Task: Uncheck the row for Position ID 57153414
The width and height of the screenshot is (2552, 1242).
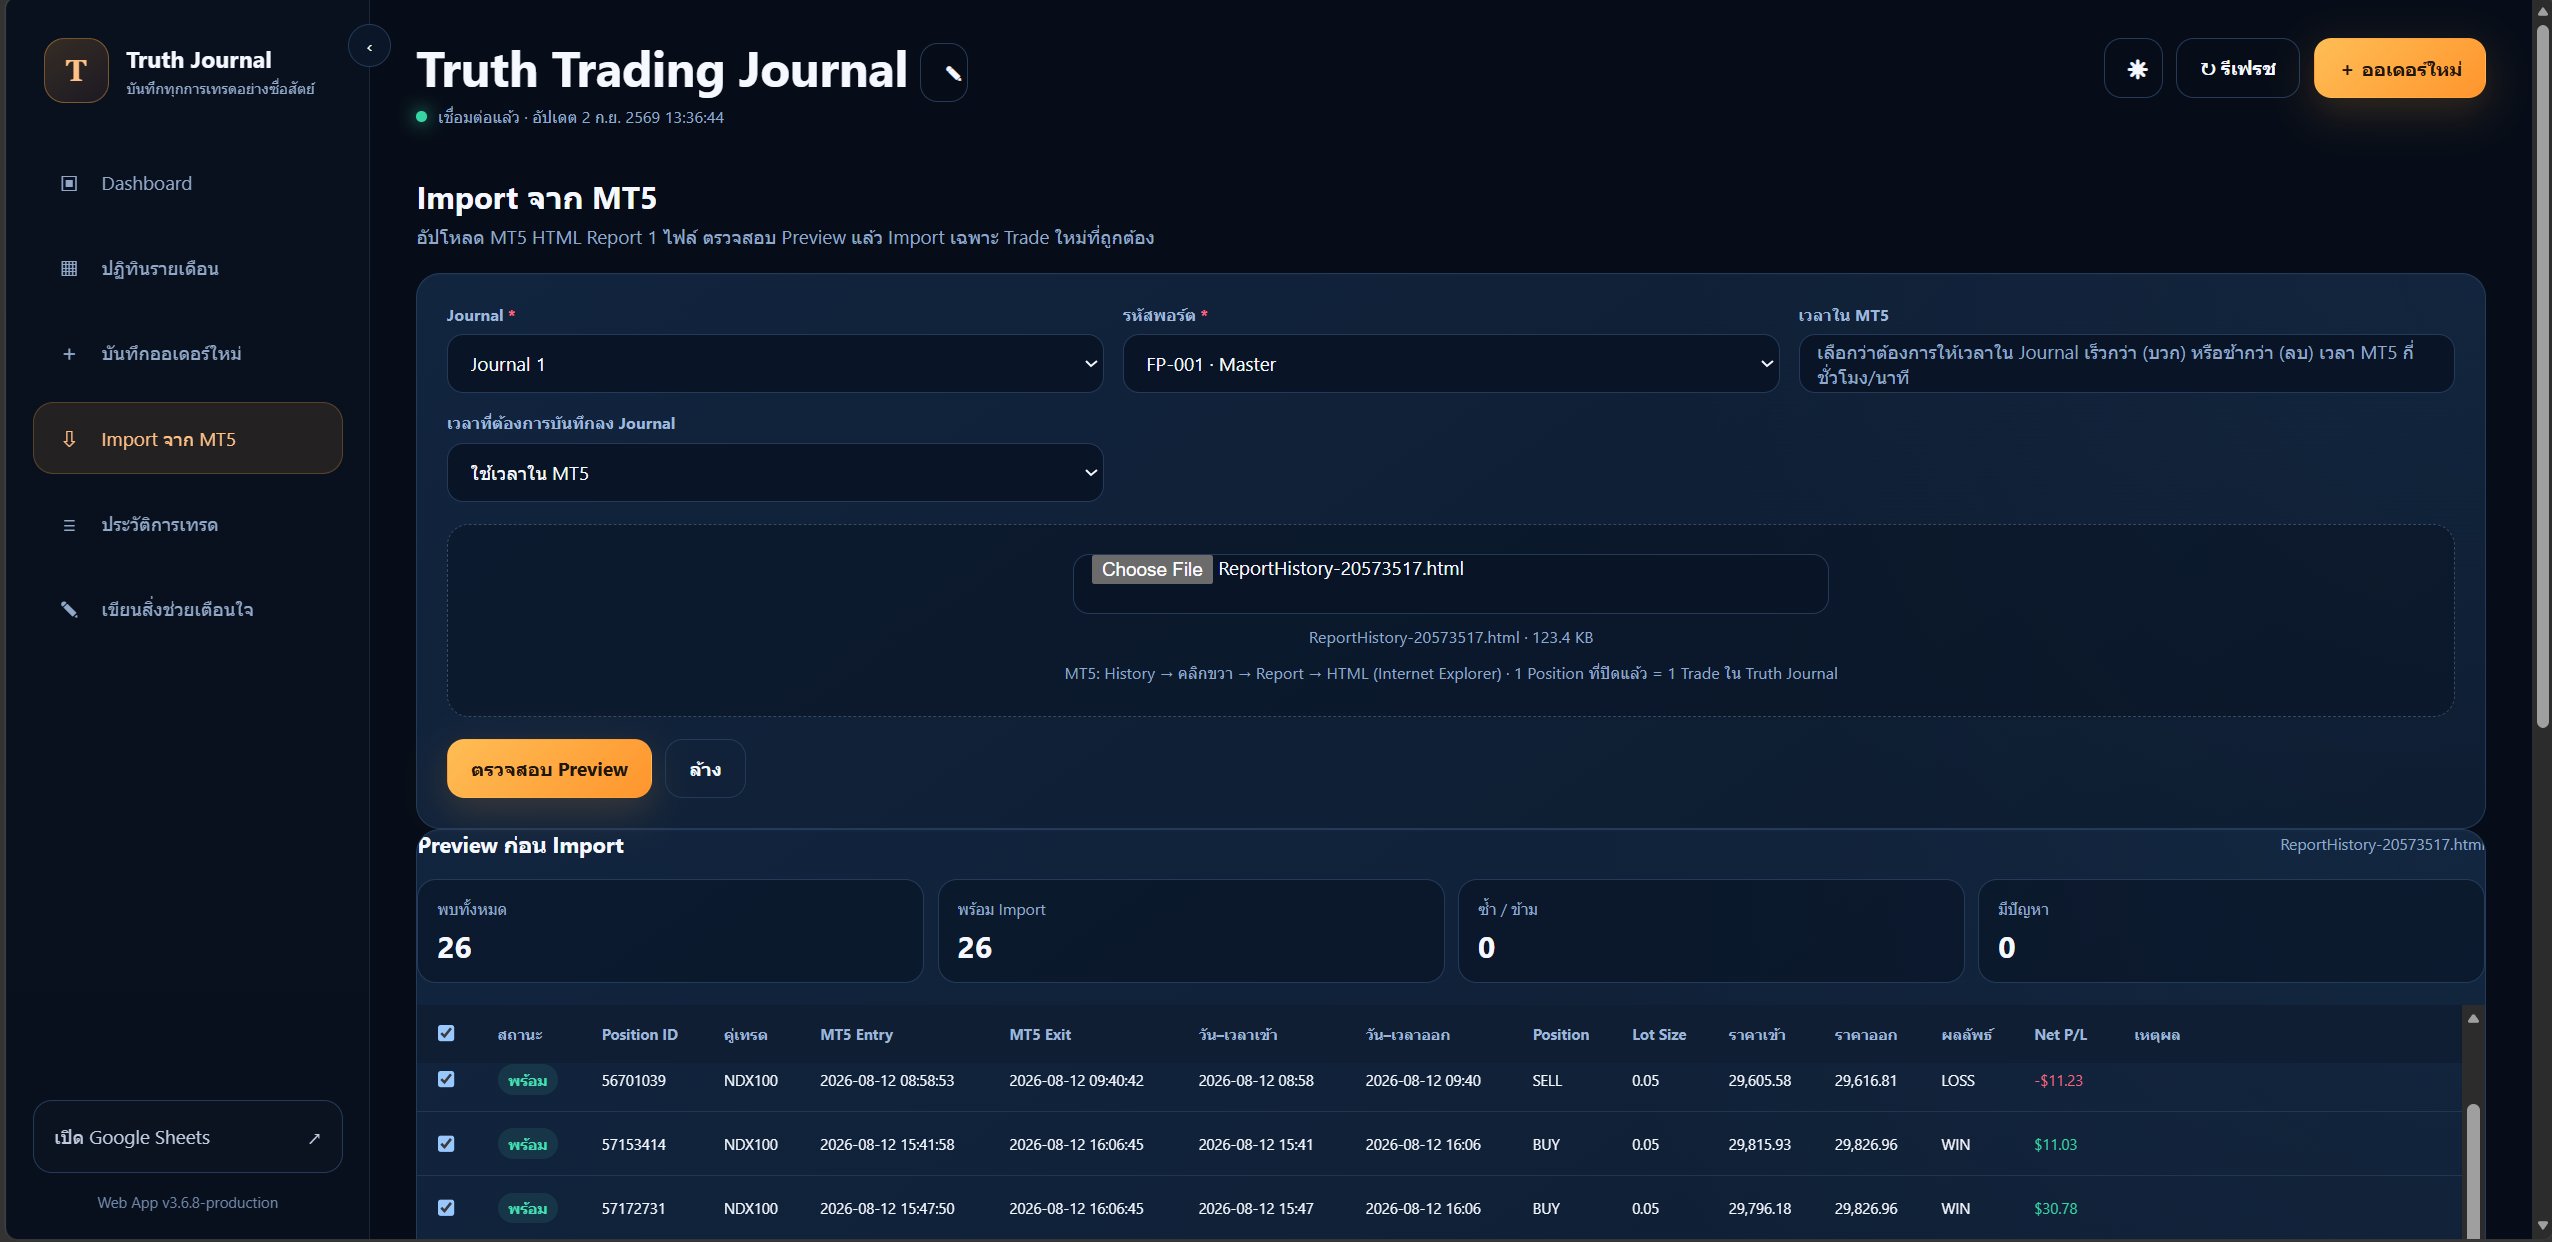Action: pos(446,1143)
